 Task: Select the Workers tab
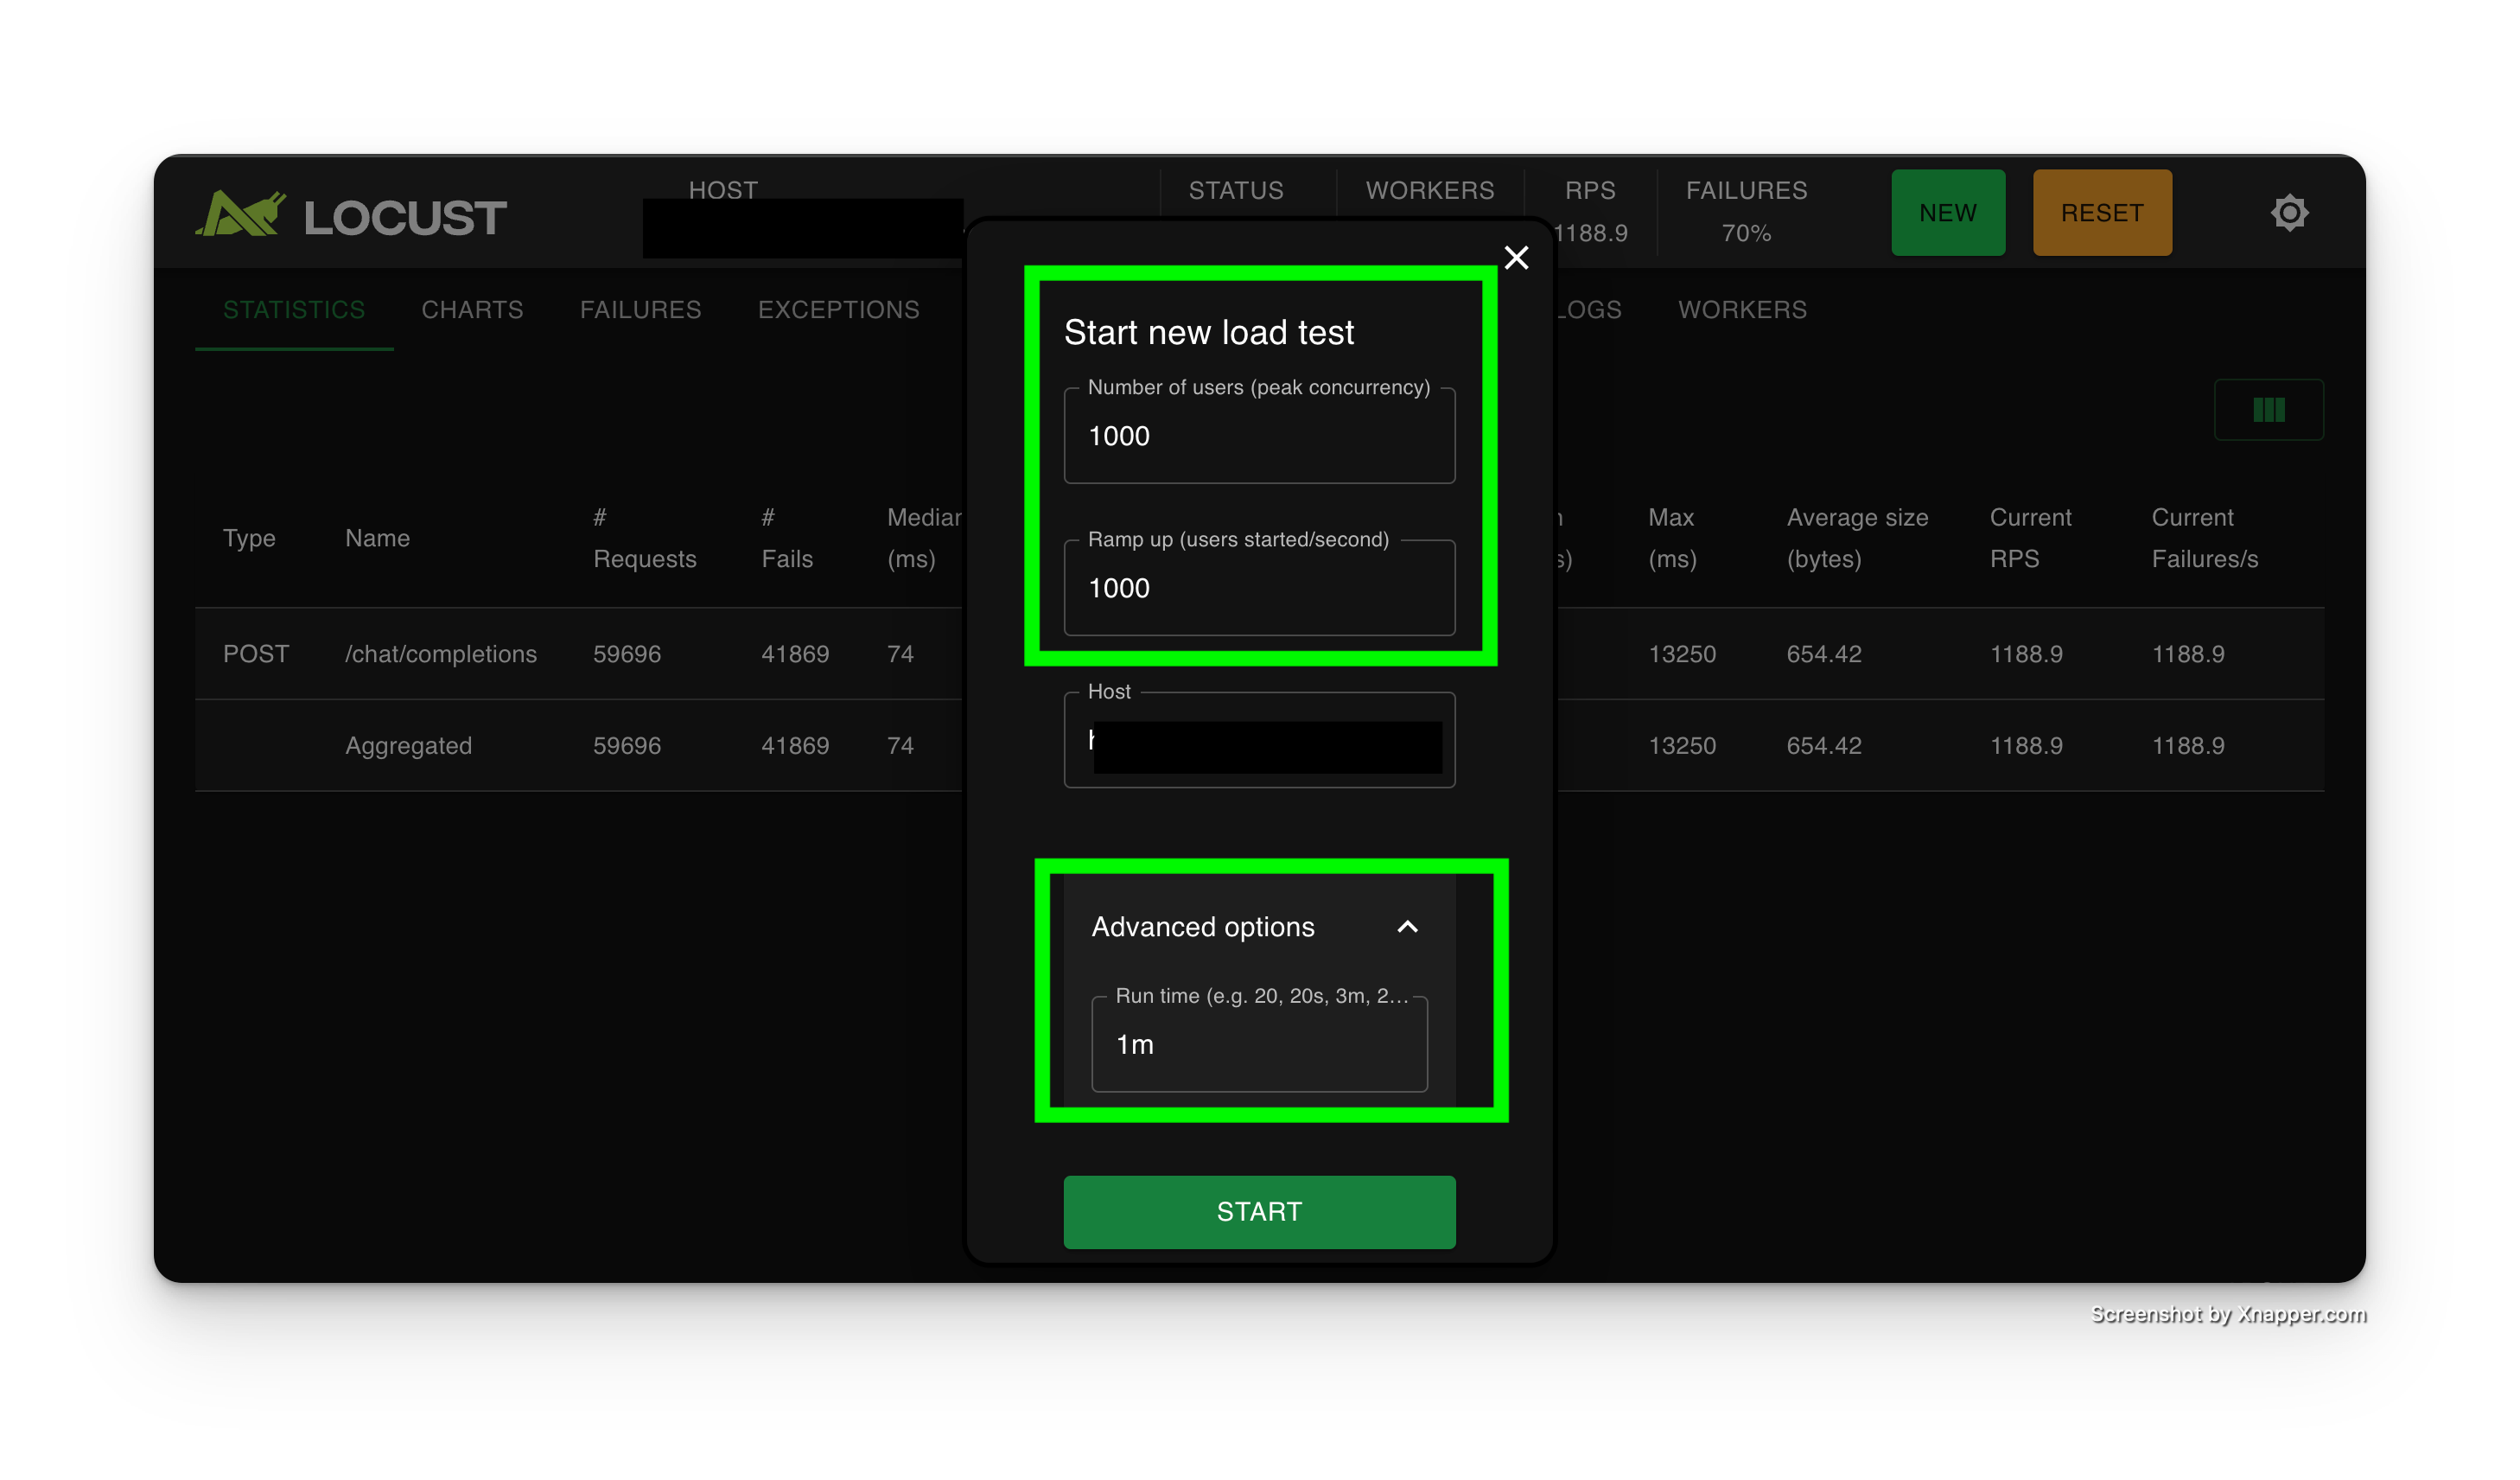pos(1742,310)
